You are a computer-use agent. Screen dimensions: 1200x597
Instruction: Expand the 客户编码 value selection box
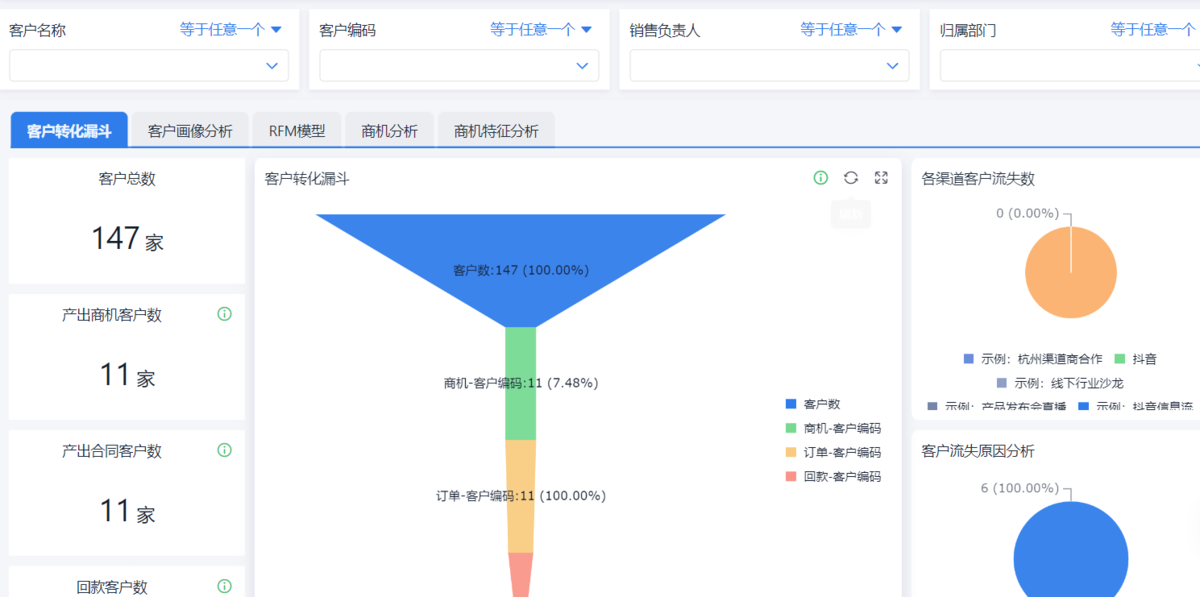coord(459,66)
